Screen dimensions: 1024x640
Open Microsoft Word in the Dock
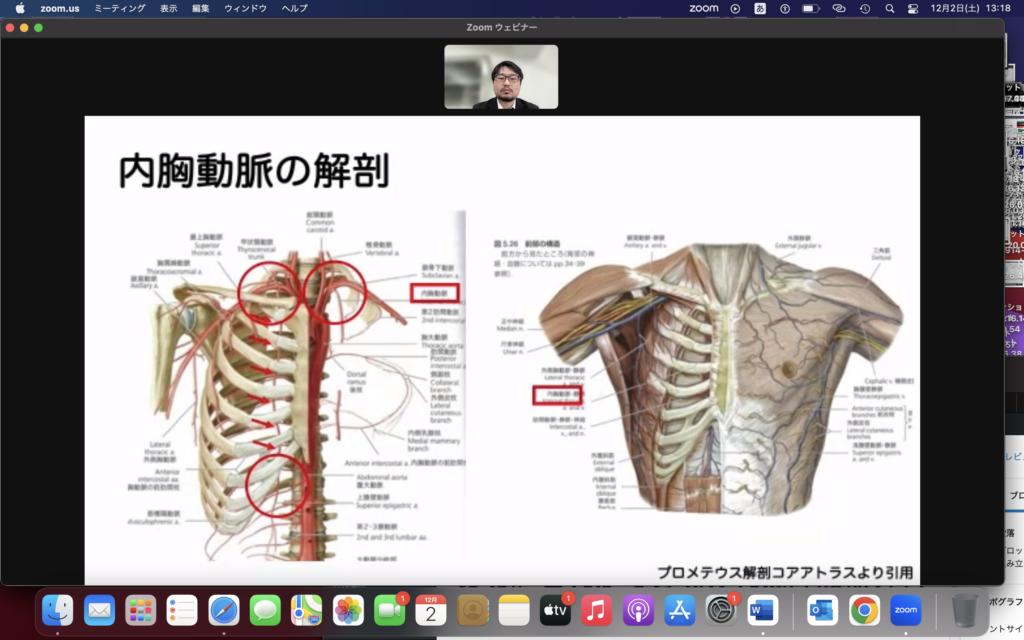[762, 609]
